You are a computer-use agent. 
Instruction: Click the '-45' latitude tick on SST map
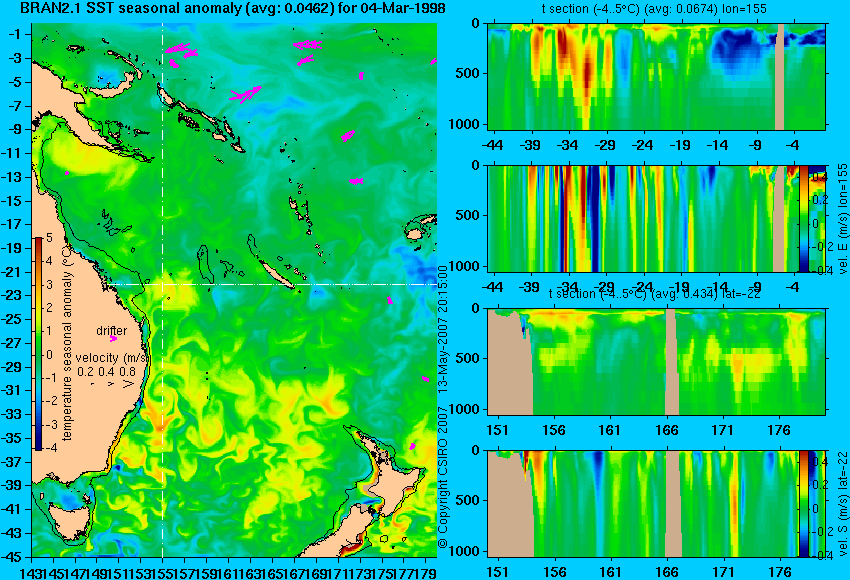11,557
